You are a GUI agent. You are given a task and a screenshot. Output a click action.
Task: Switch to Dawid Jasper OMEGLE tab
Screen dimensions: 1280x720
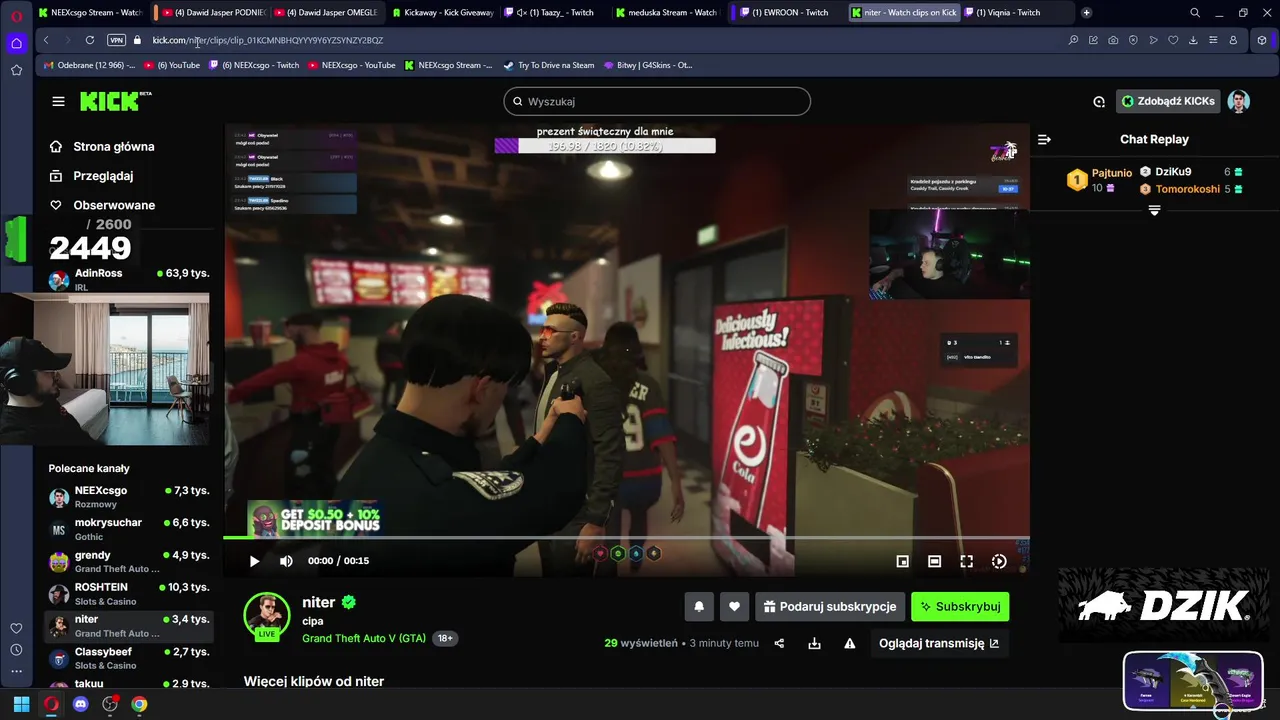pos(326,13)
